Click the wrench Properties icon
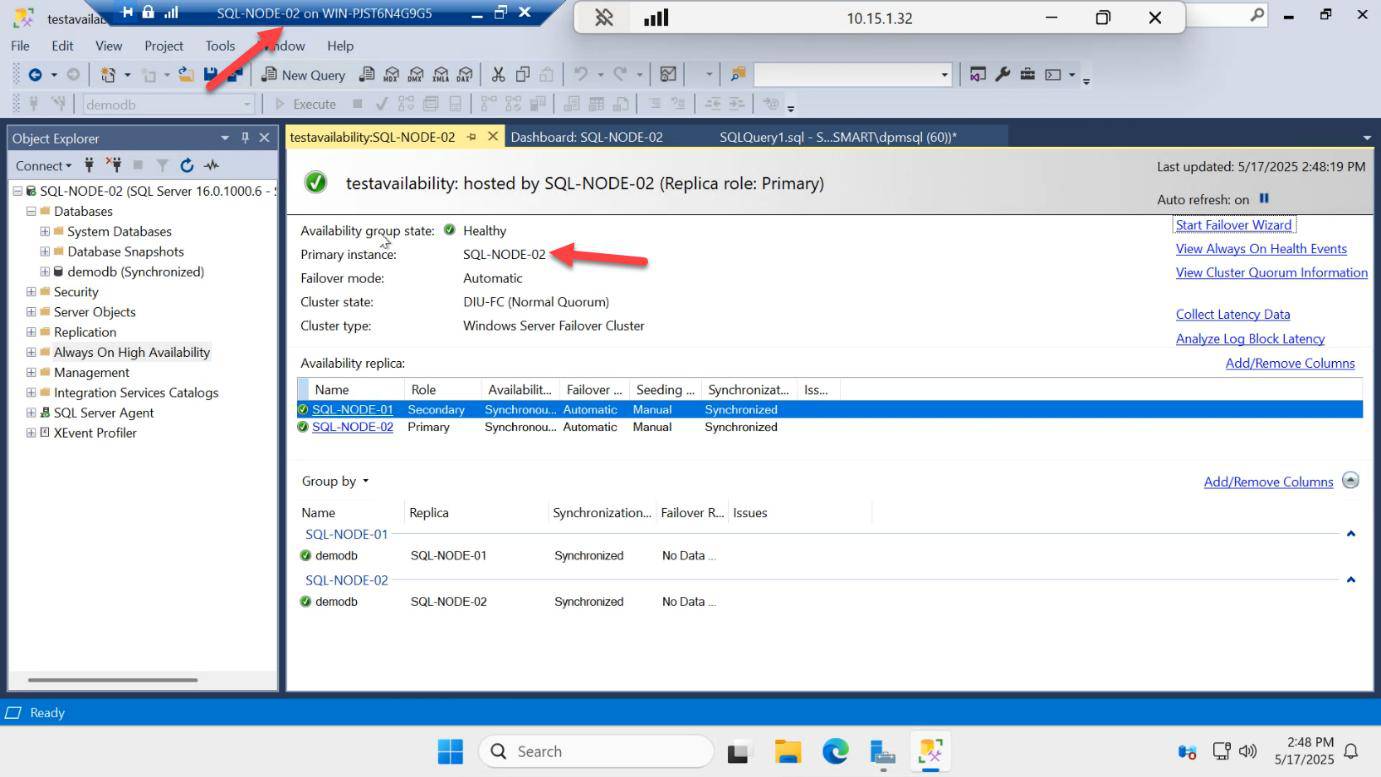This screenshot has height=777, width=1381. tap(1002, 75)
